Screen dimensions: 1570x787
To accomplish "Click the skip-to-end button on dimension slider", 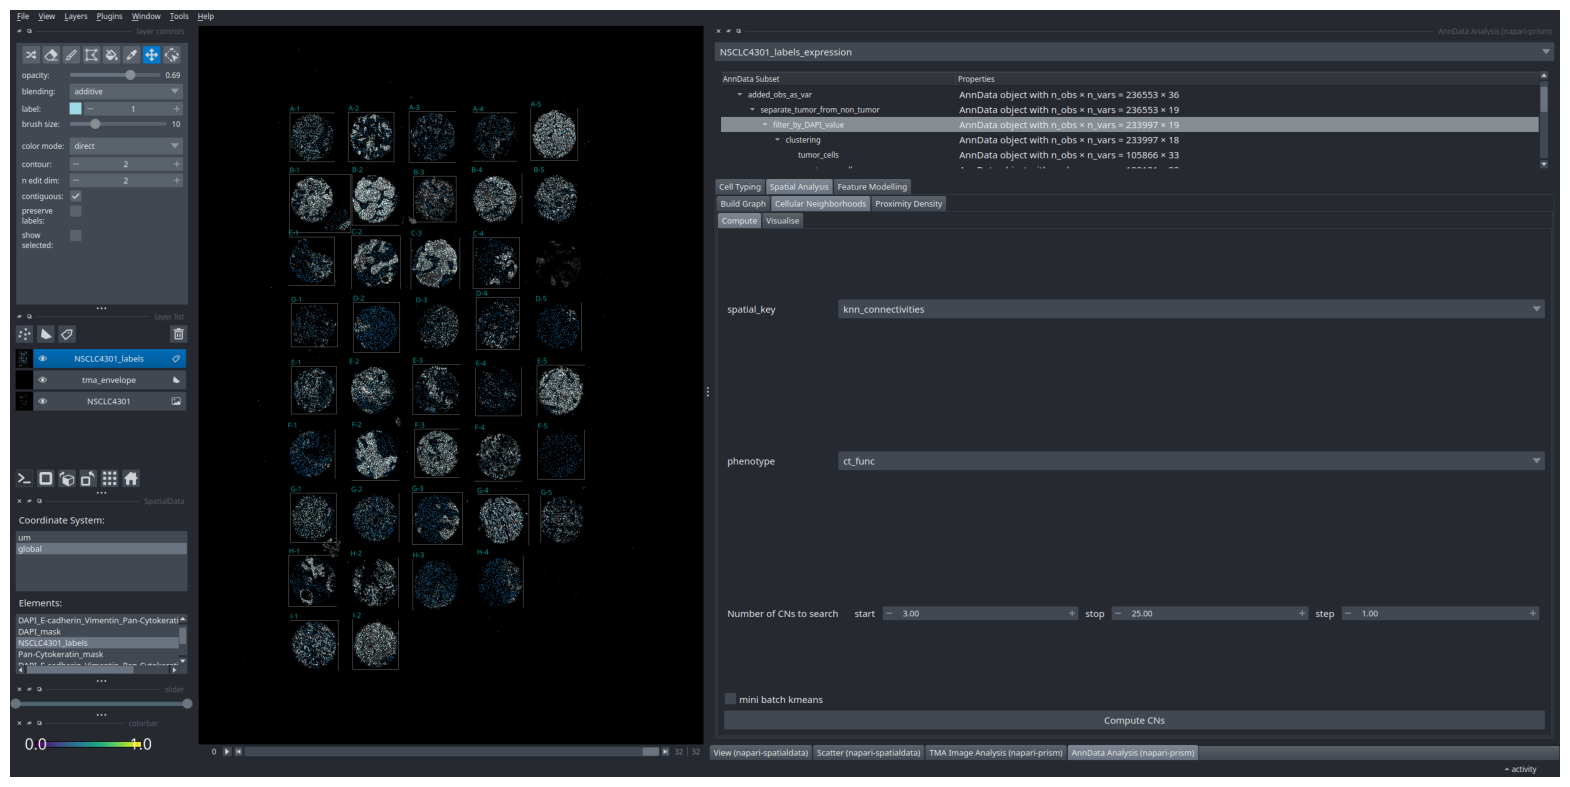I will (665, 751).
